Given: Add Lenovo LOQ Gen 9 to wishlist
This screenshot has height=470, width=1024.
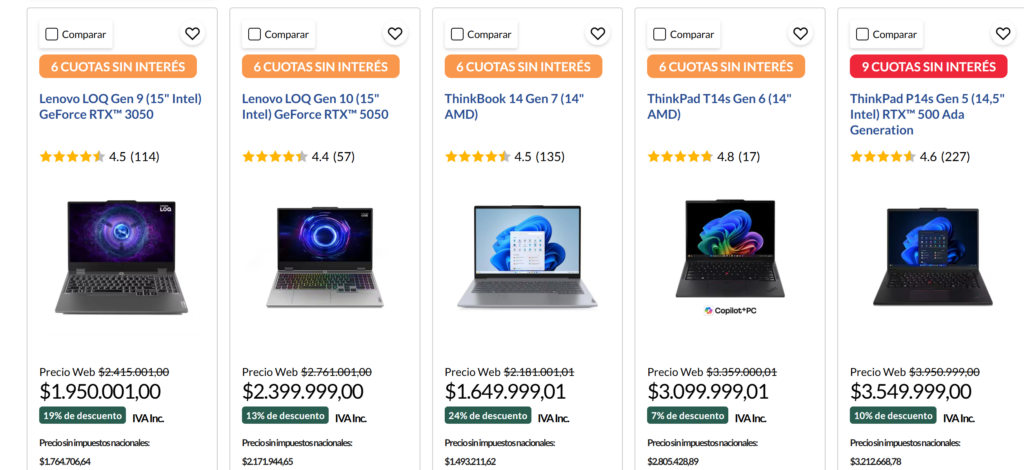Looking at the screenshot, I should pos(192,34).
